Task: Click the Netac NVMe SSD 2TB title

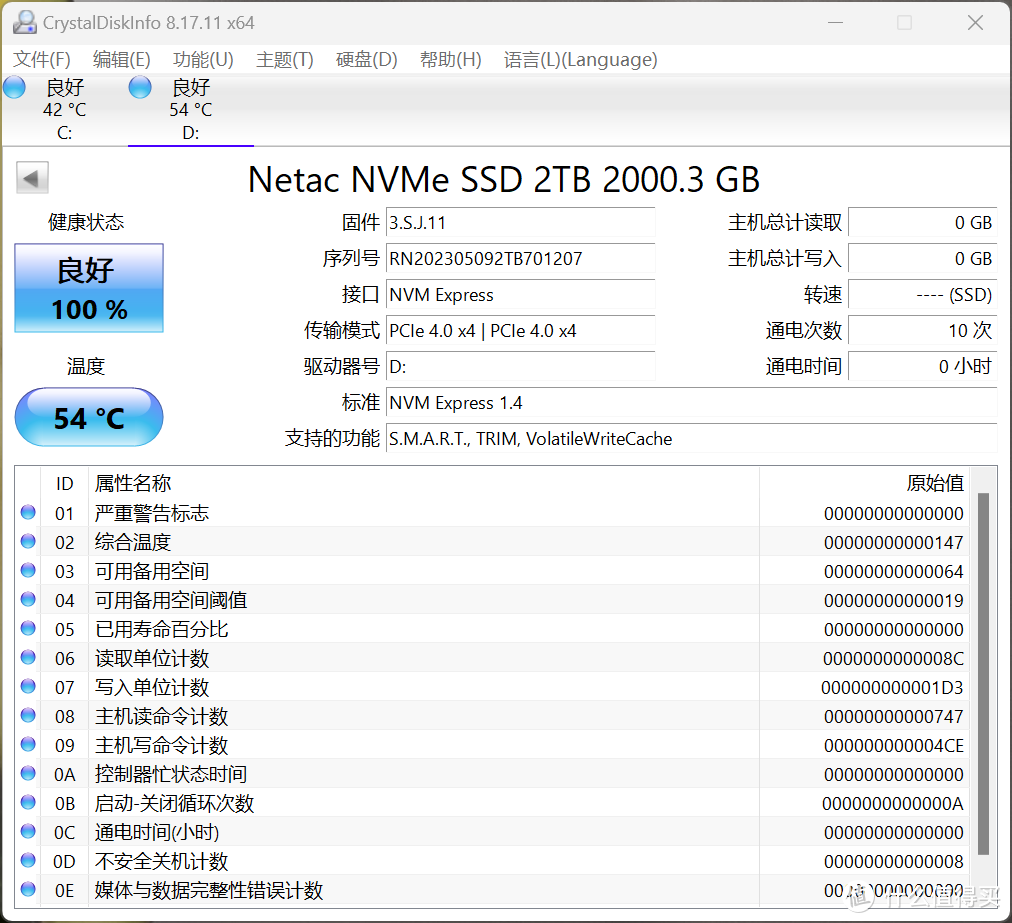Action: [x=503, y=179]
